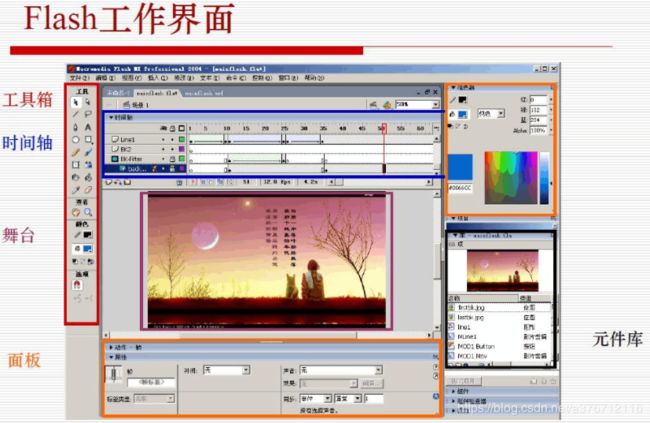The height and width of the screenshot is (423, 650).
Task: Open the sound dropdown in properties
Action: click(378, 370)
